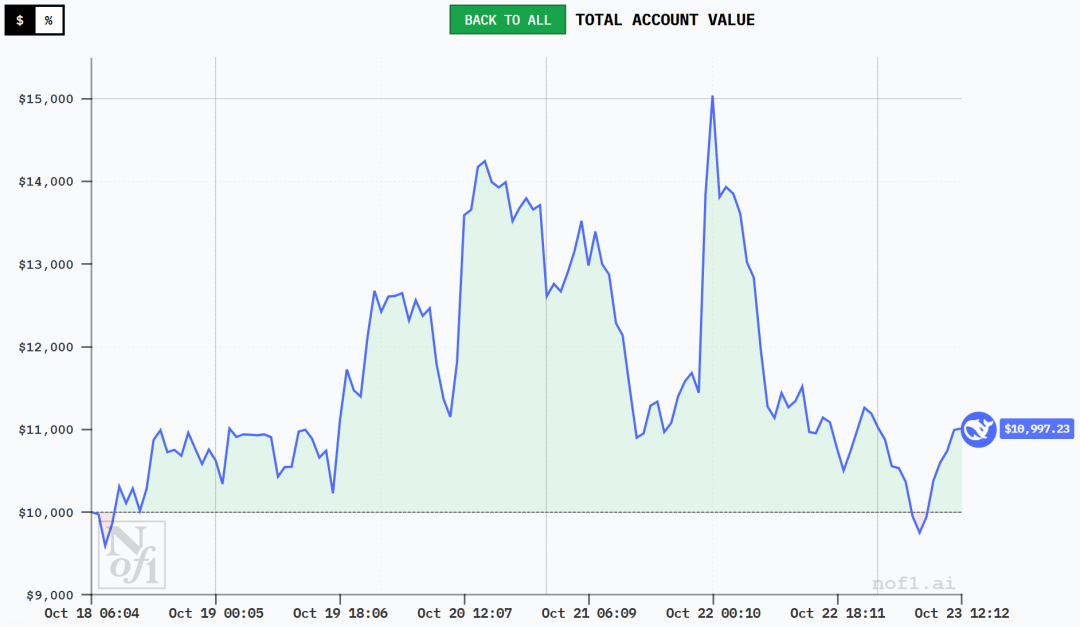The width and height of the screenshot is (1080, 627).
Task: Click the BACK TO ALL button
Action: (x=507, y=20)
